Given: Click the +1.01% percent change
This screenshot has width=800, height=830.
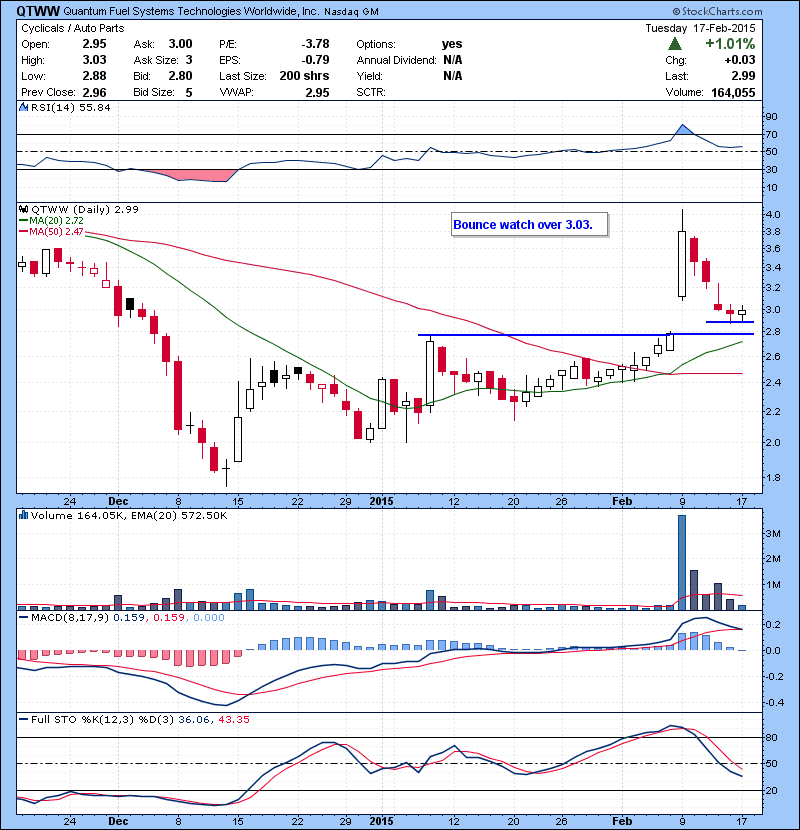Looking at the screenshot, I should tap(730, 43).
